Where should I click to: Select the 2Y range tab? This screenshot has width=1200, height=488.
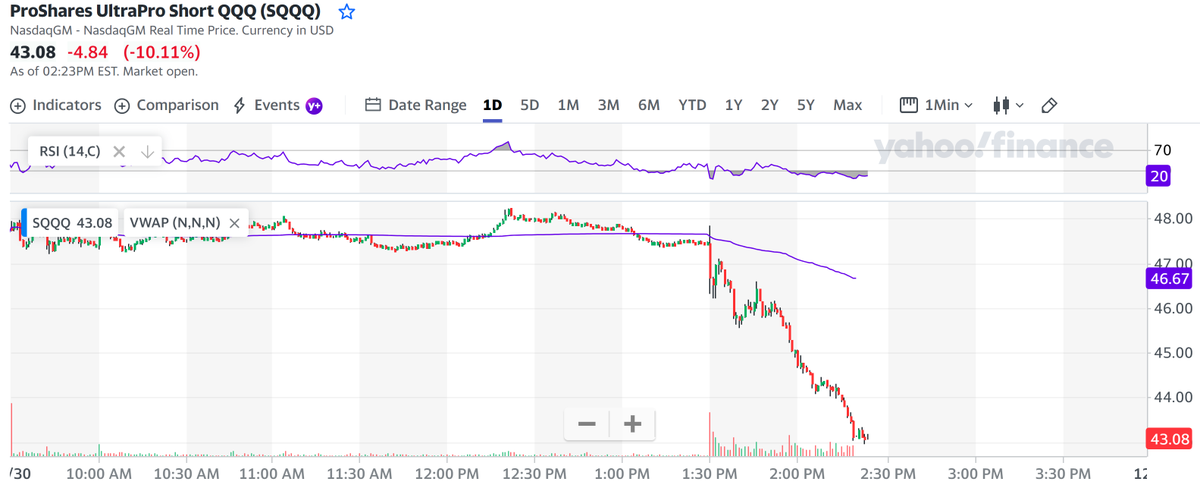pos(769,105)
